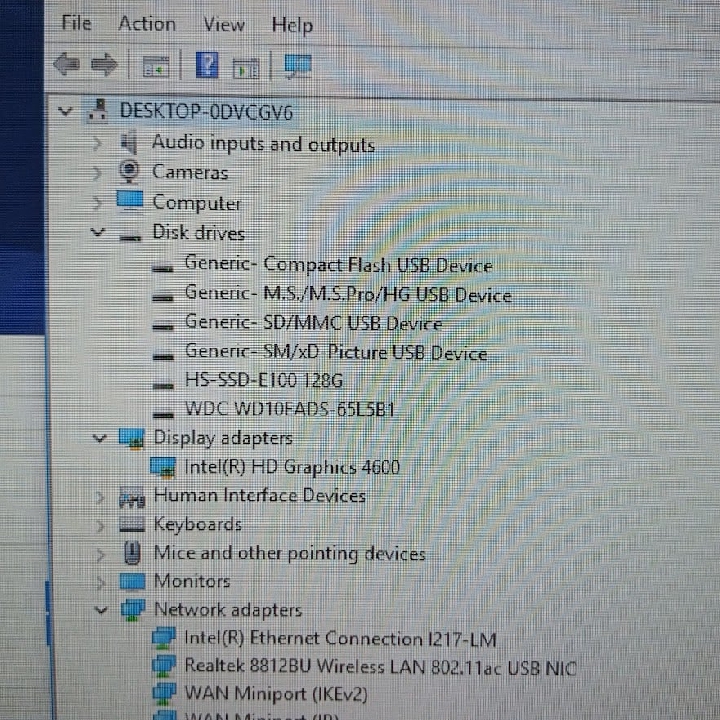Image resolution: width=720 pixels, height=720 pixels.
Task: Select Mice and other pointing devices label
Action: (290, 554)
